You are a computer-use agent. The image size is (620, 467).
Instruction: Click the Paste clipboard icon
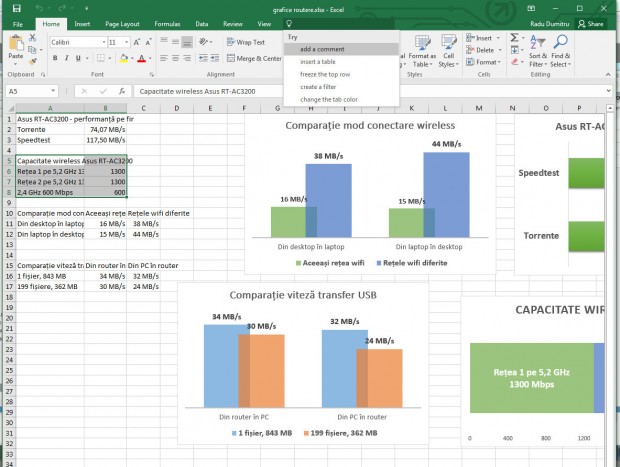click(x=16, y=43)
